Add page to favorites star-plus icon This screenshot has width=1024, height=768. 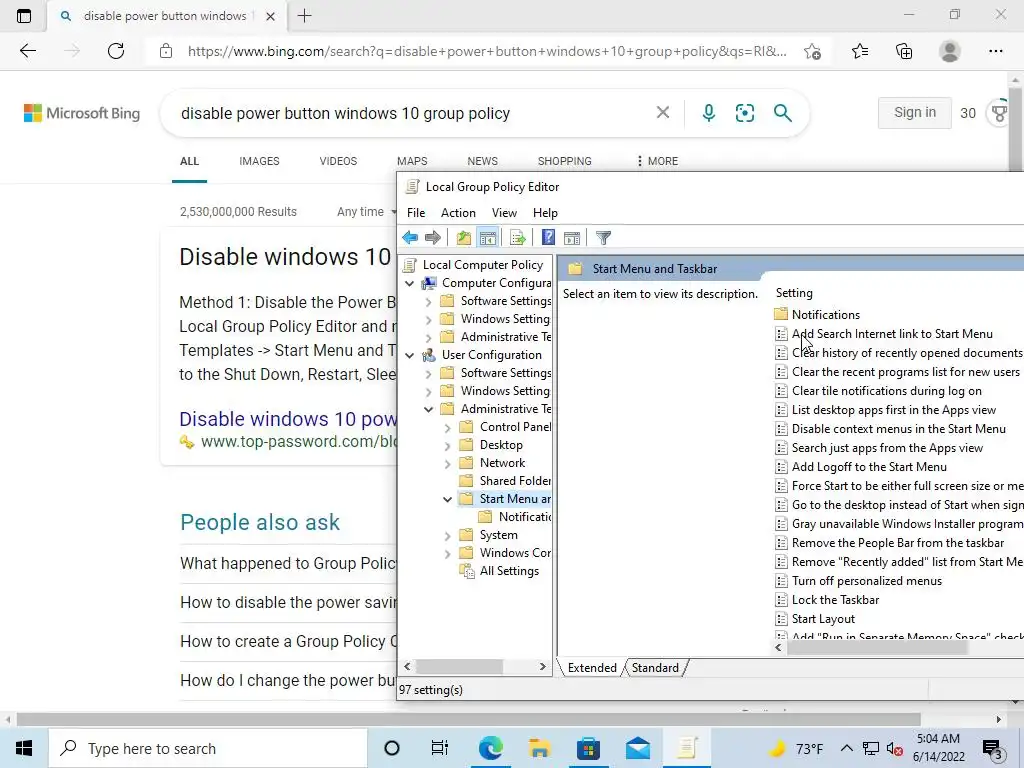812,51
